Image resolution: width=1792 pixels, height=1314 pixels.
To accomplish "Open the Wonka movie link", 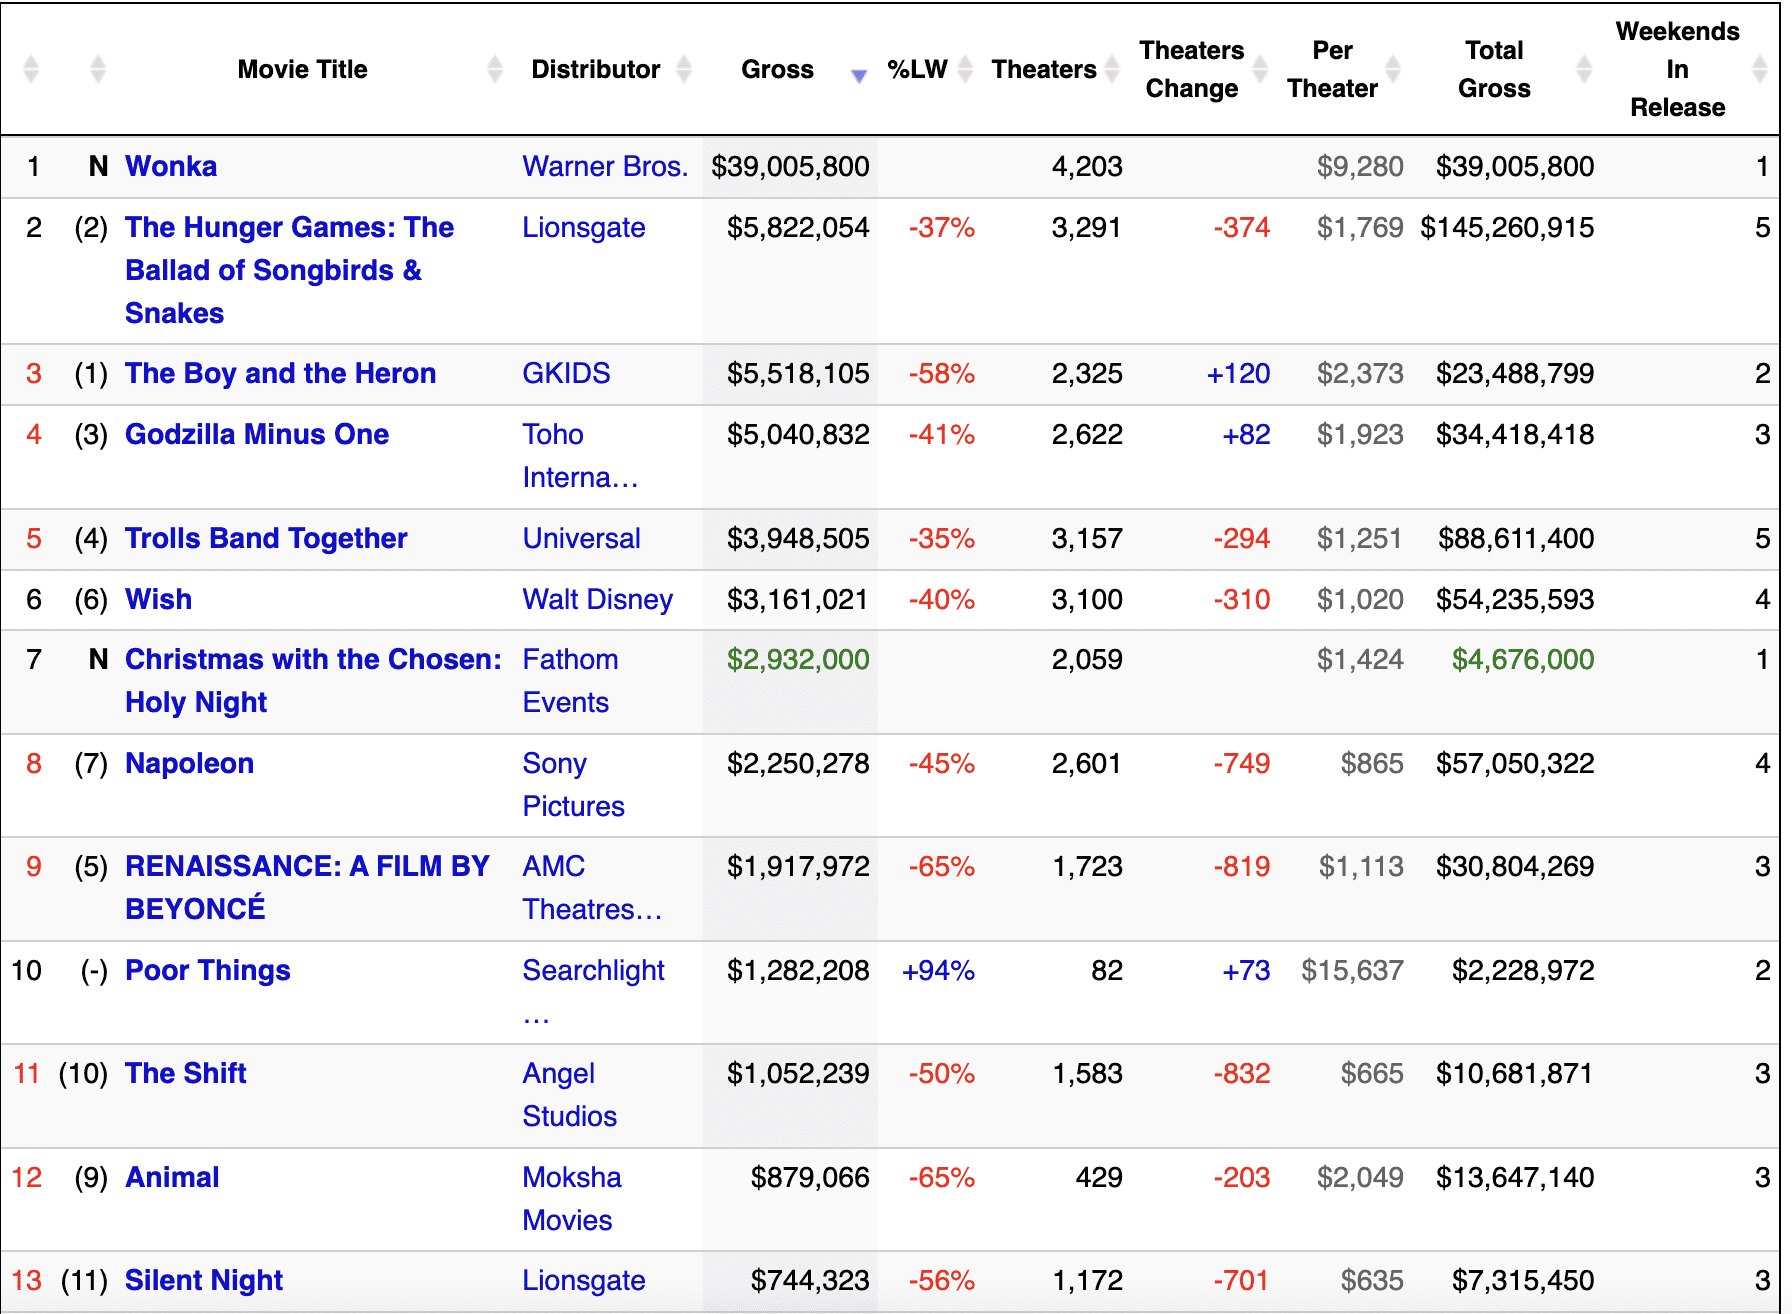I will 171,166.
